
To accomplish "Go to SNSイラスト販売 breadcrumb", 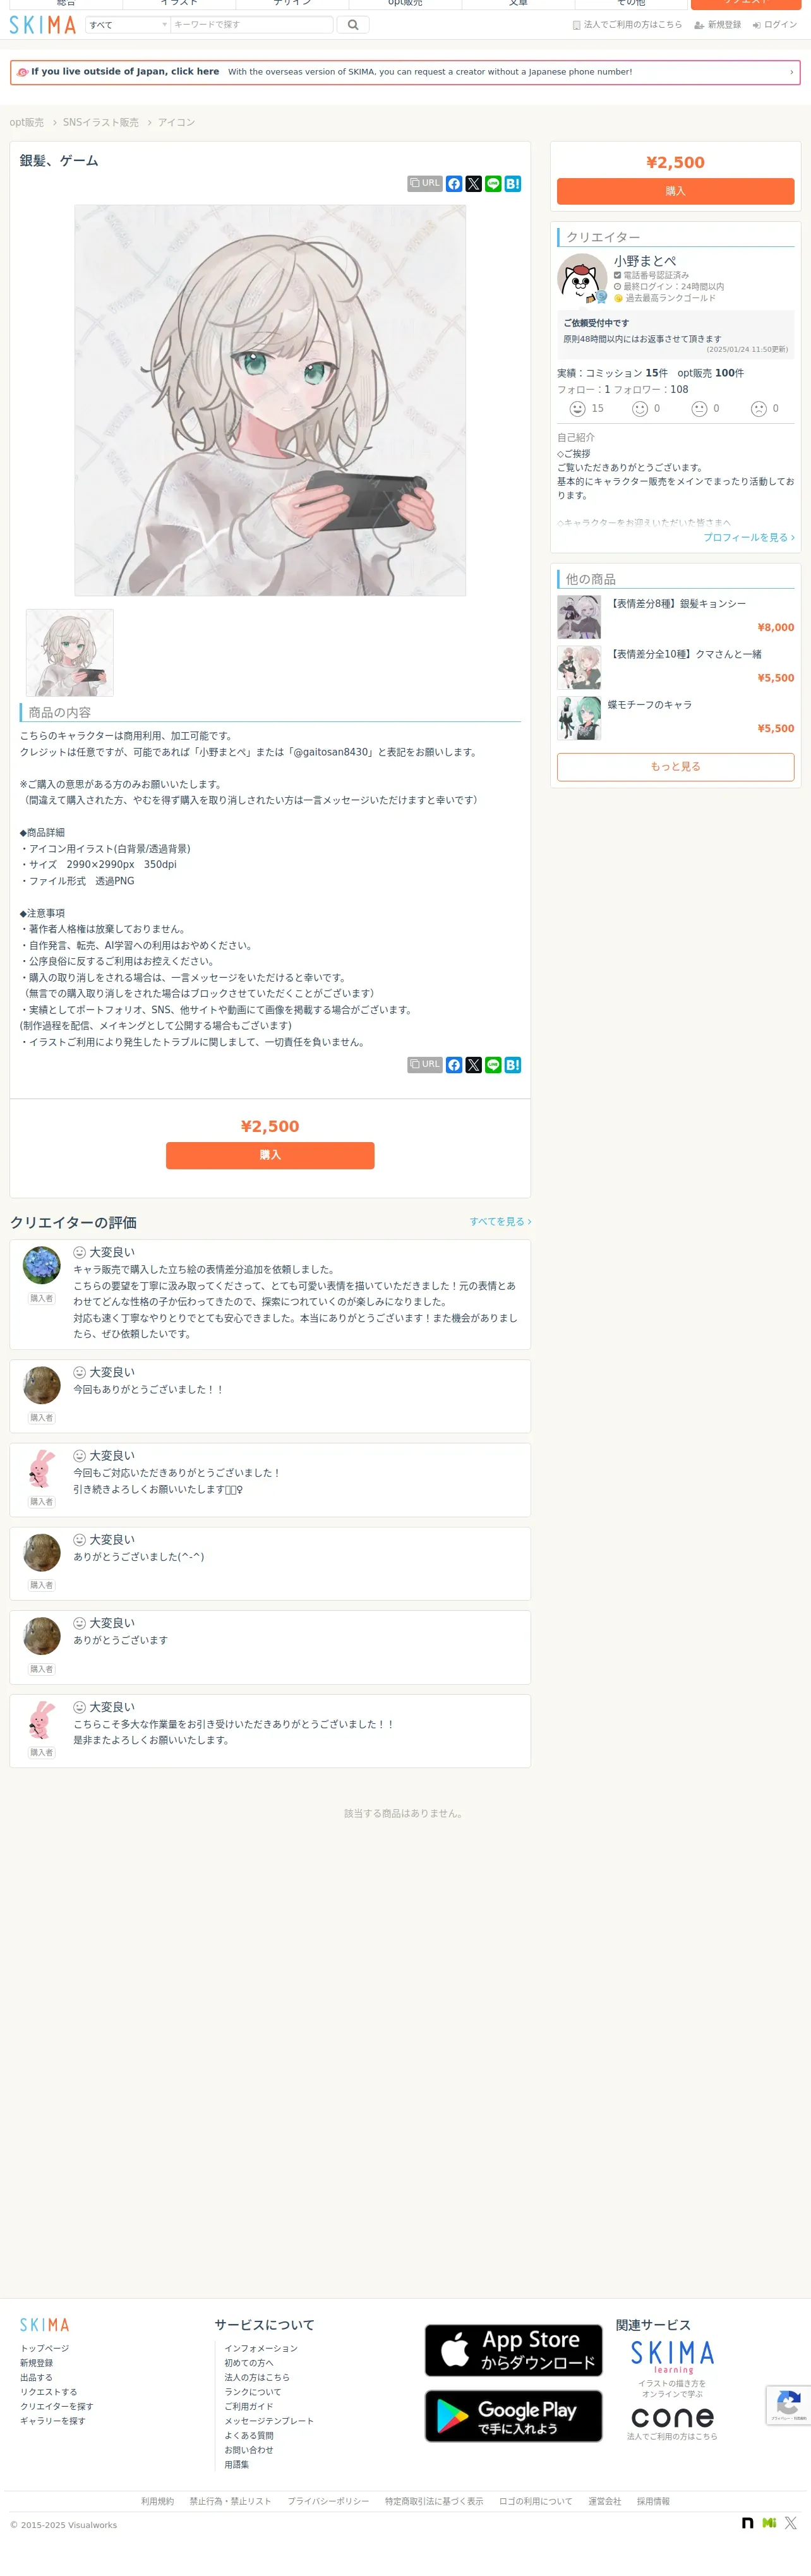I will [x=101, y=122].
